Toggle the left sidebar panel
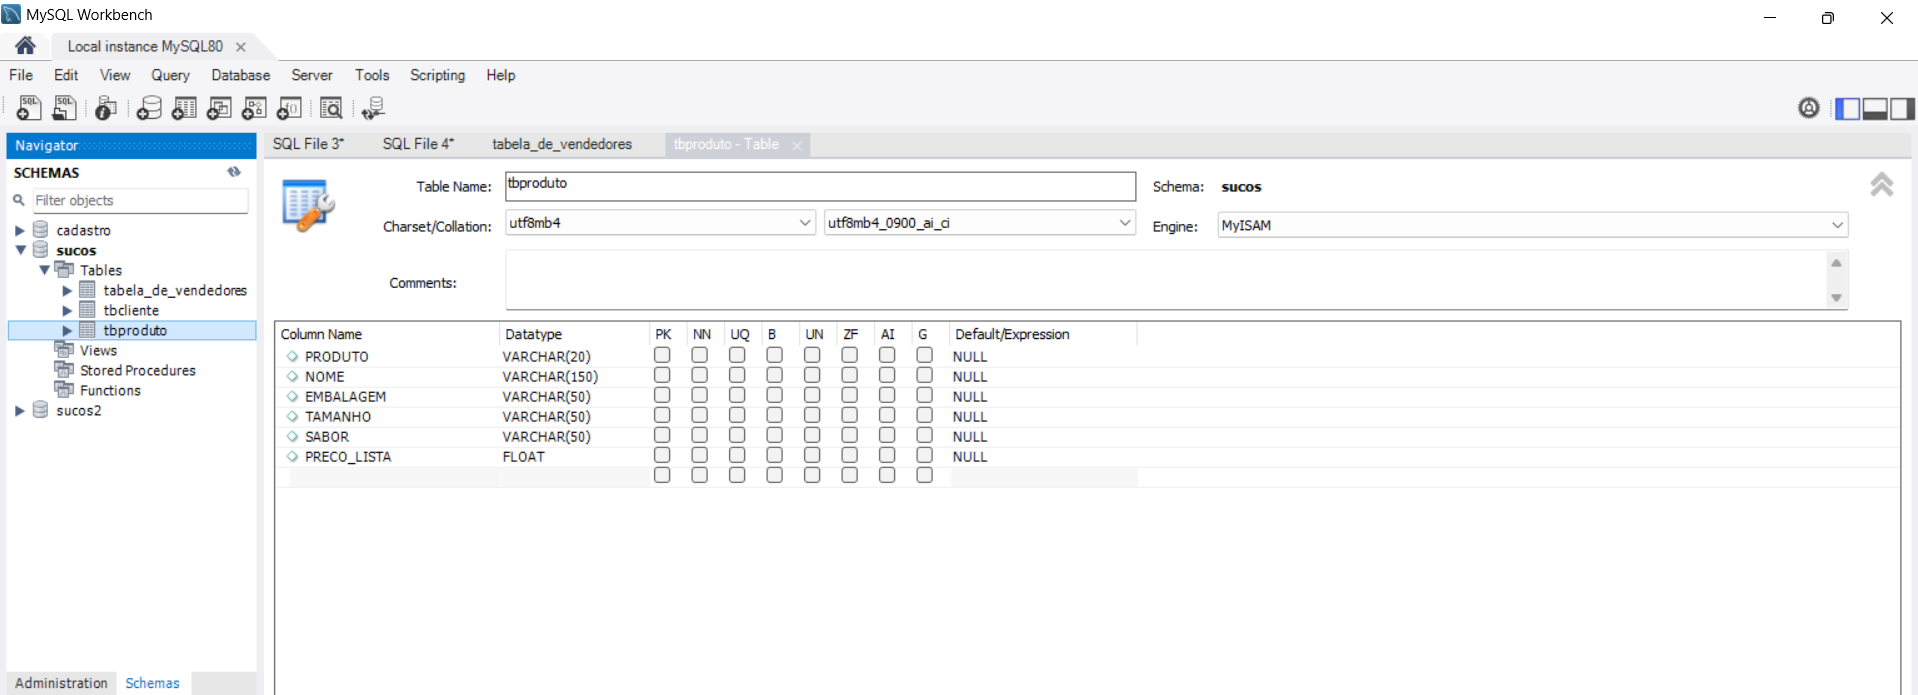 [1847, 108]
